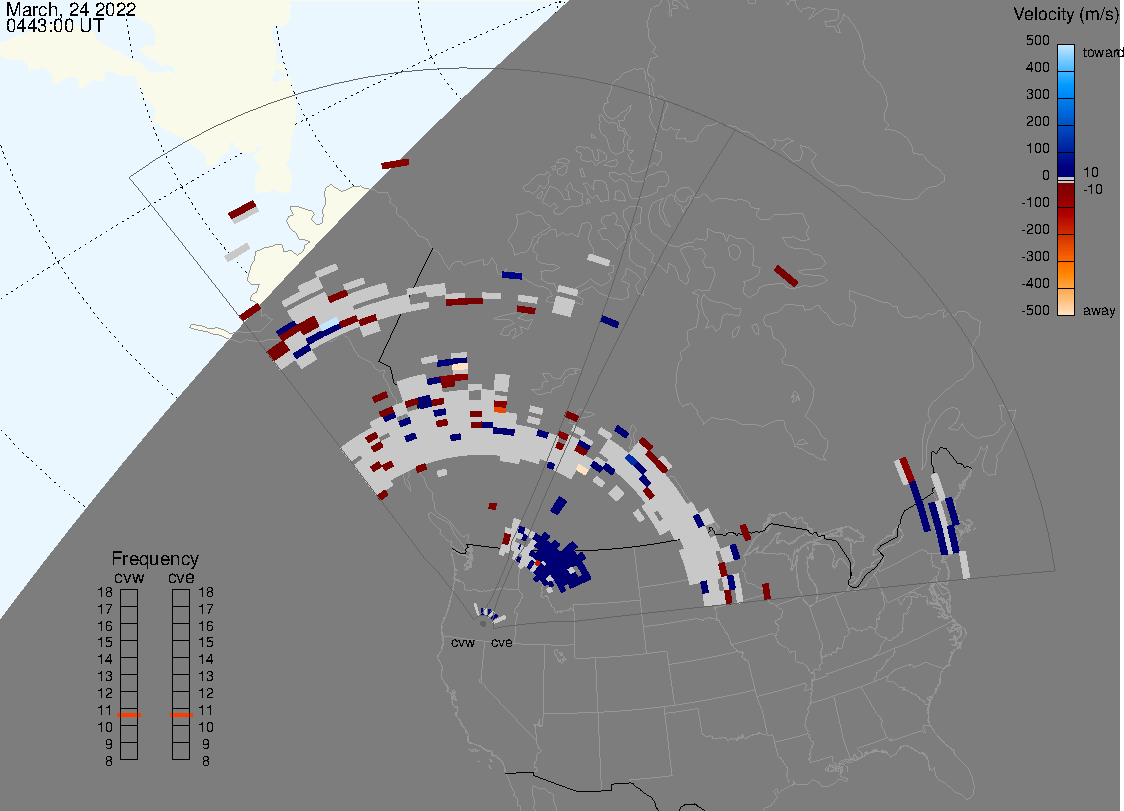Click the "-200" velocity scale value

click(1035, 229)
